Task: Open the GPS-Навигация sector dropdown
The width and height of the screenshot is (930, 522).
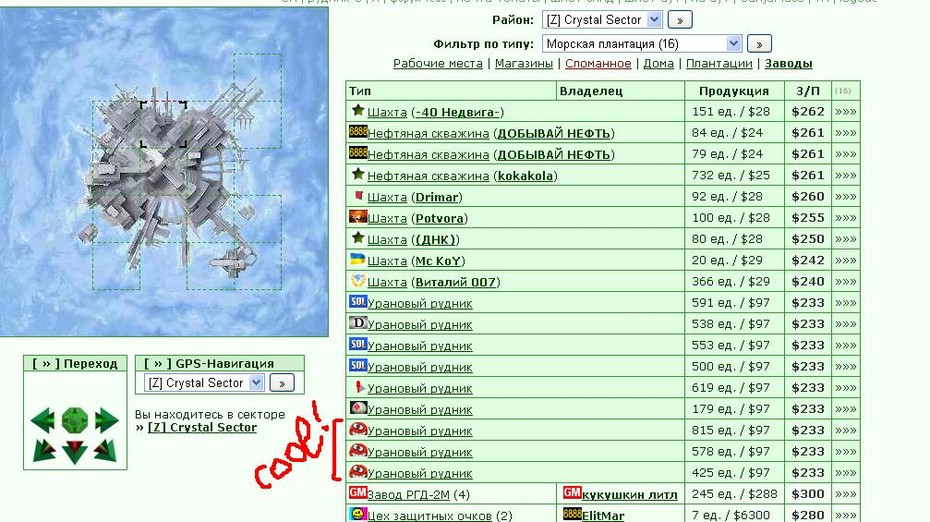Action: point(203,383)
